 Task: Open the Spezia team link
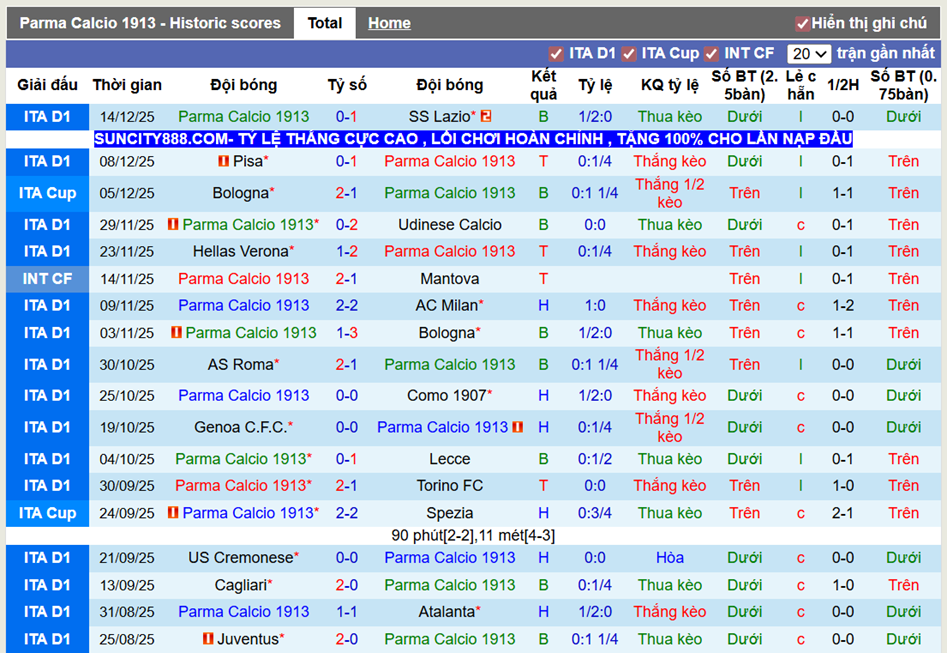[x=450, y=513]
